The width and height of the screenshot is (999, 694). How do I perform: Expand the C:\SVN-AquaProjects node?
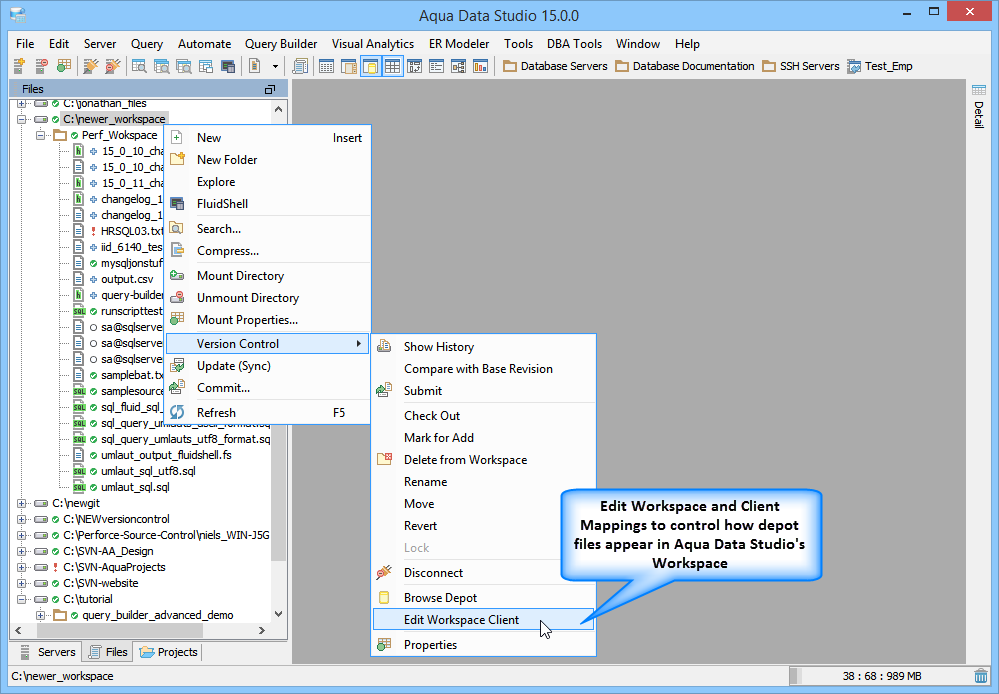[22, 567]
